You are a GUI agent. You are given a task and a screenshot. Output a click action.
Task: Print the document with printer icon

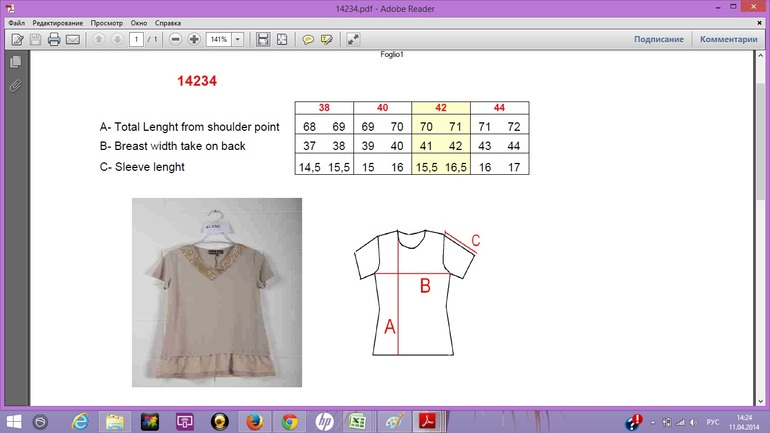(x=54, y=39)
